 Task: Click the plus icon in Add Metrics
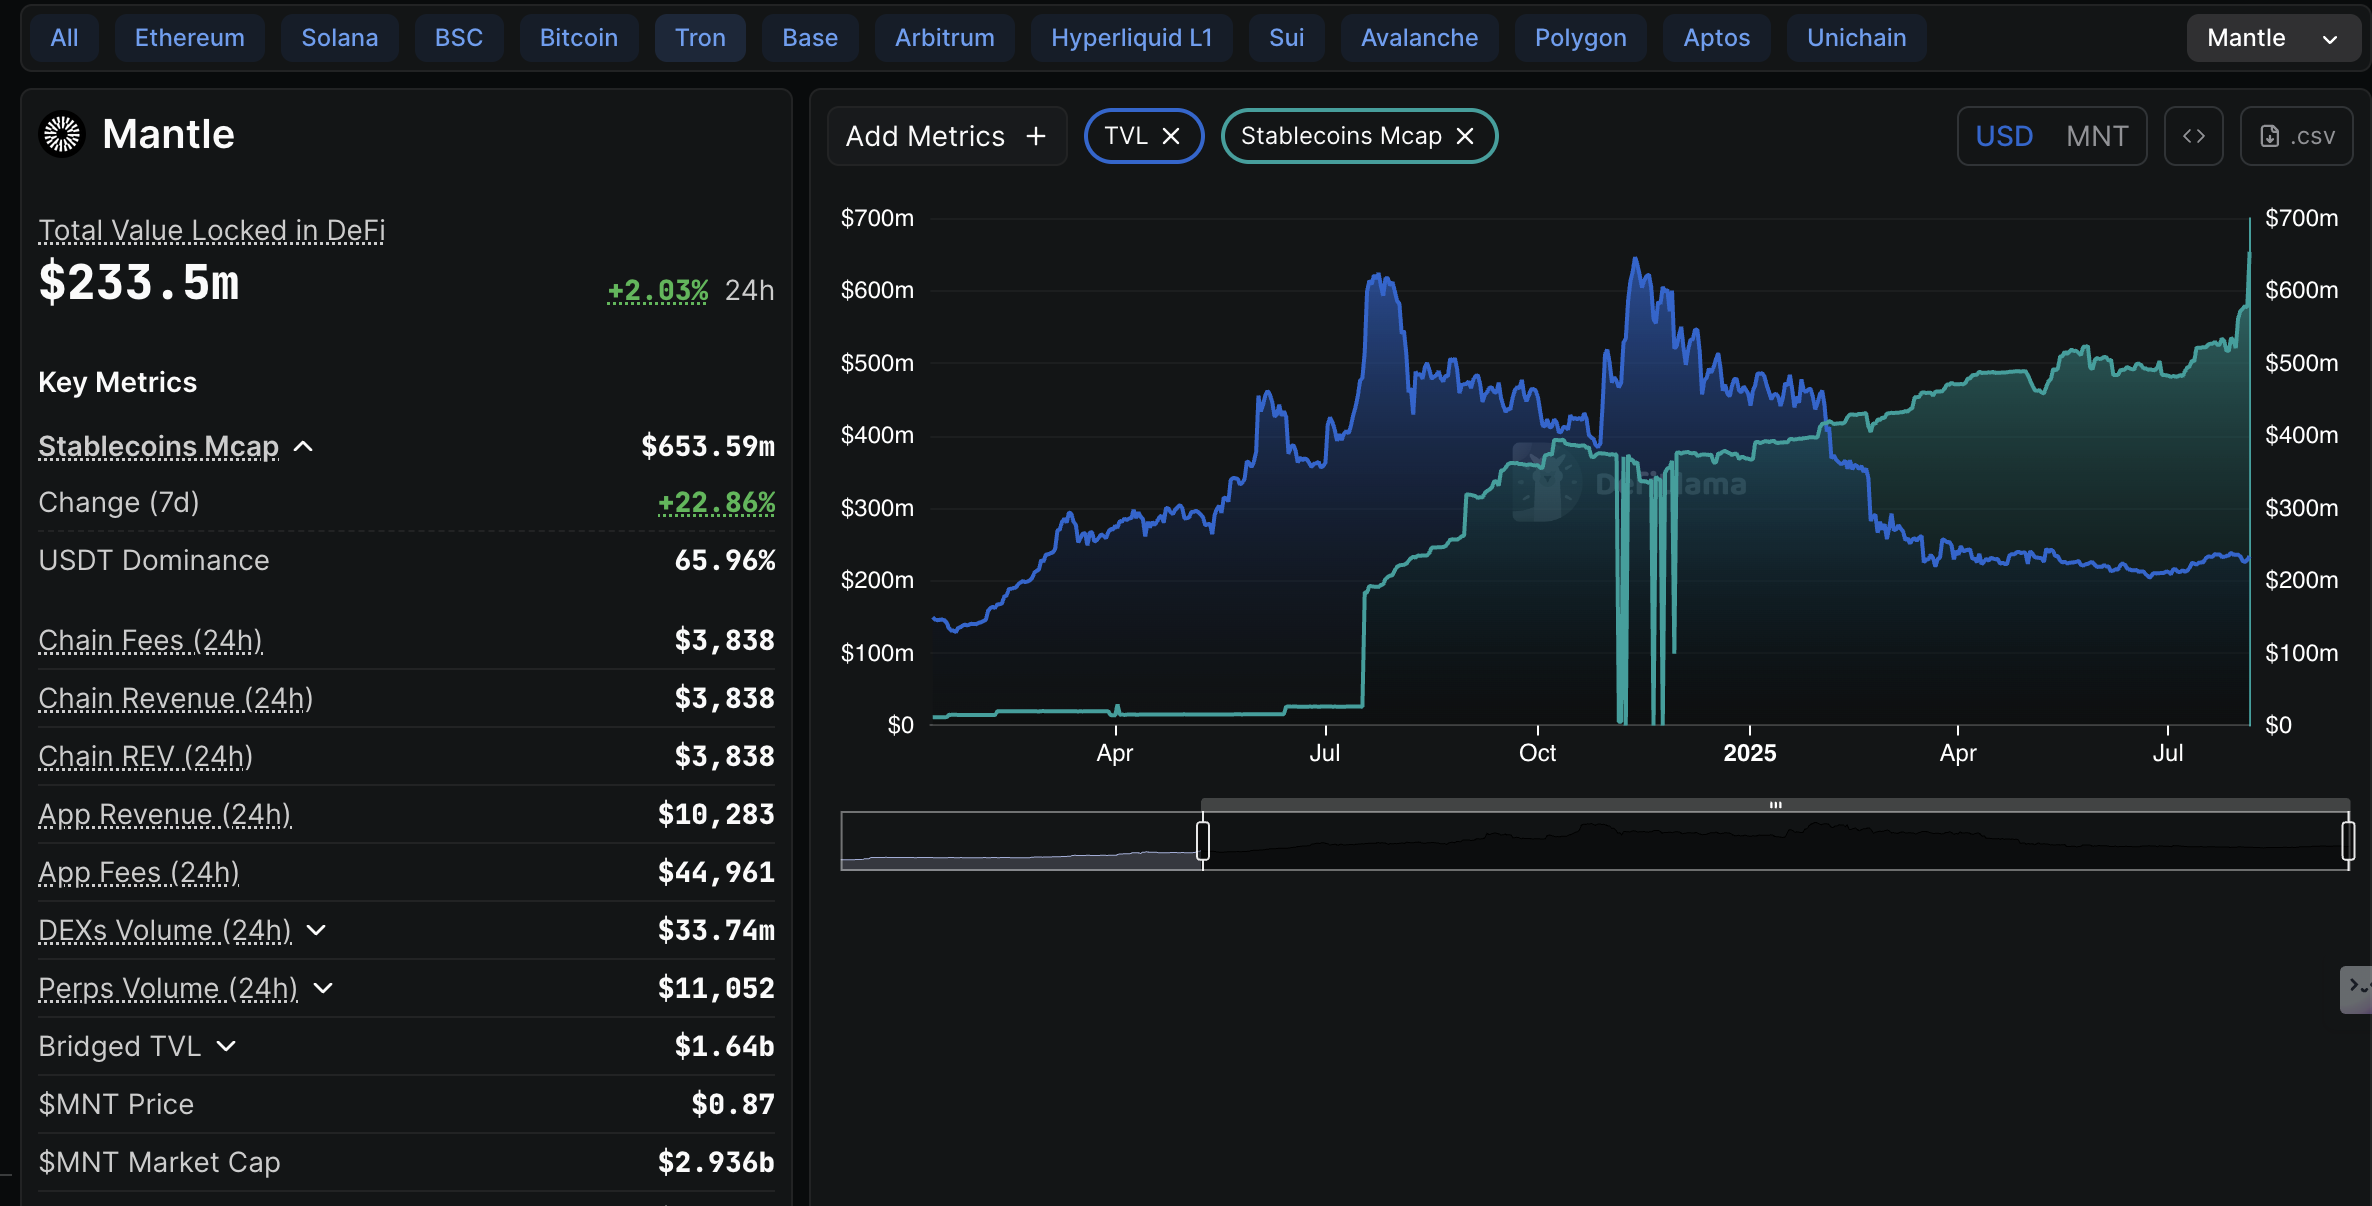(x=1036, y=136)
